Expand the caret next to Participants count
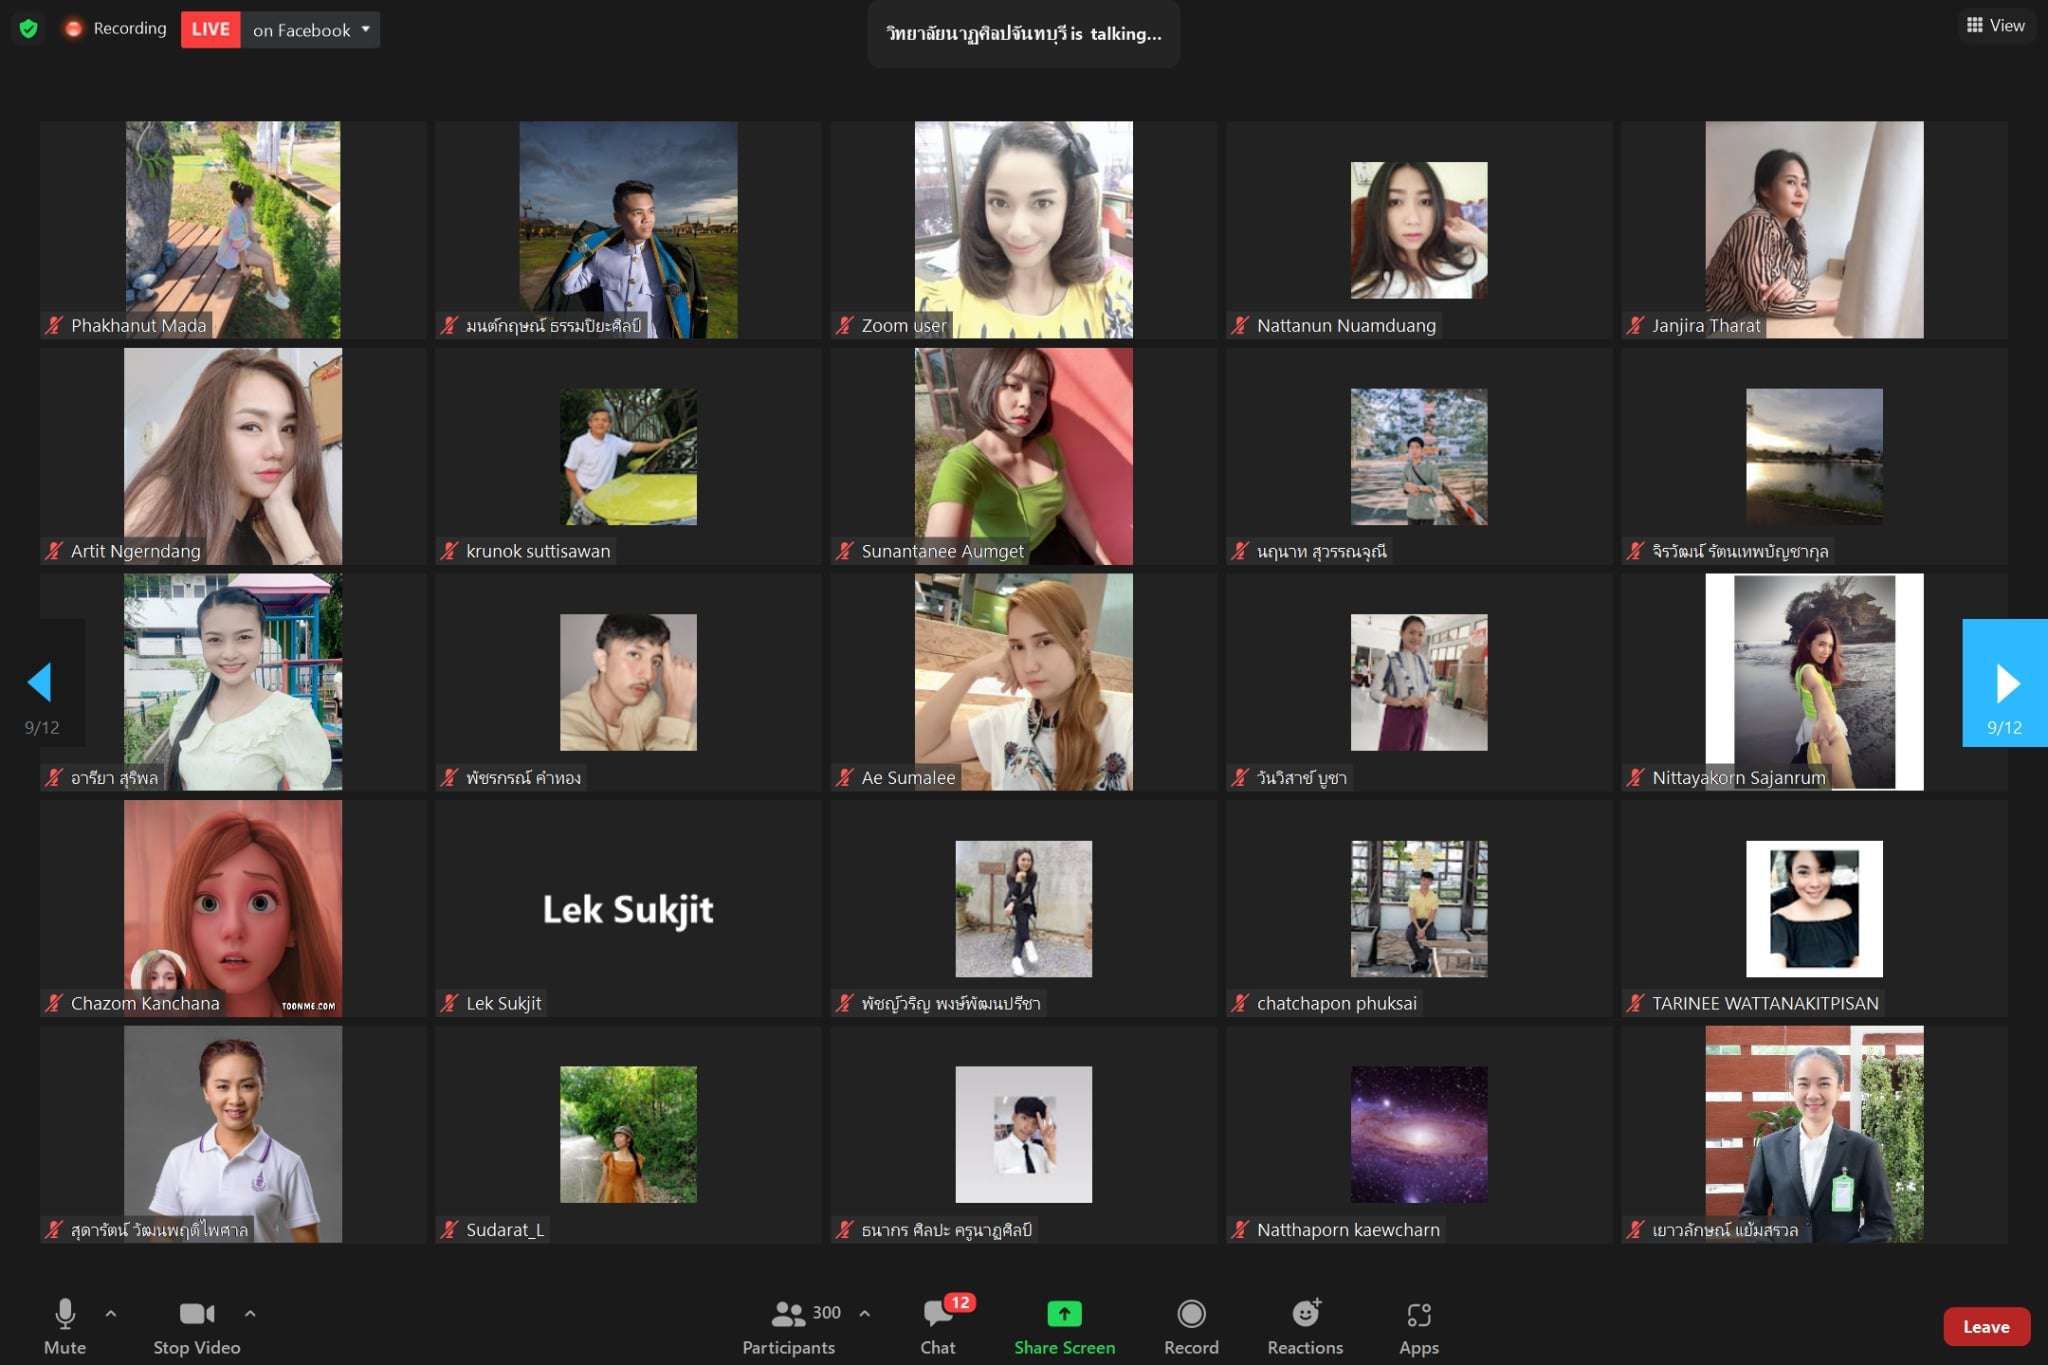 [x=865, y=1314]
